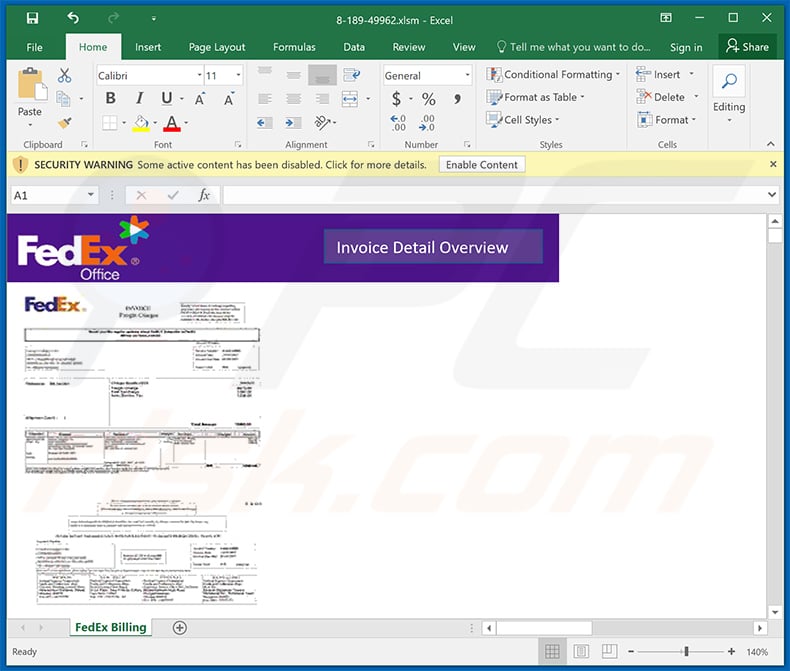Switch to the Formulas tab
This screenshot has width=790, height=671.
(x=294, y=47)
